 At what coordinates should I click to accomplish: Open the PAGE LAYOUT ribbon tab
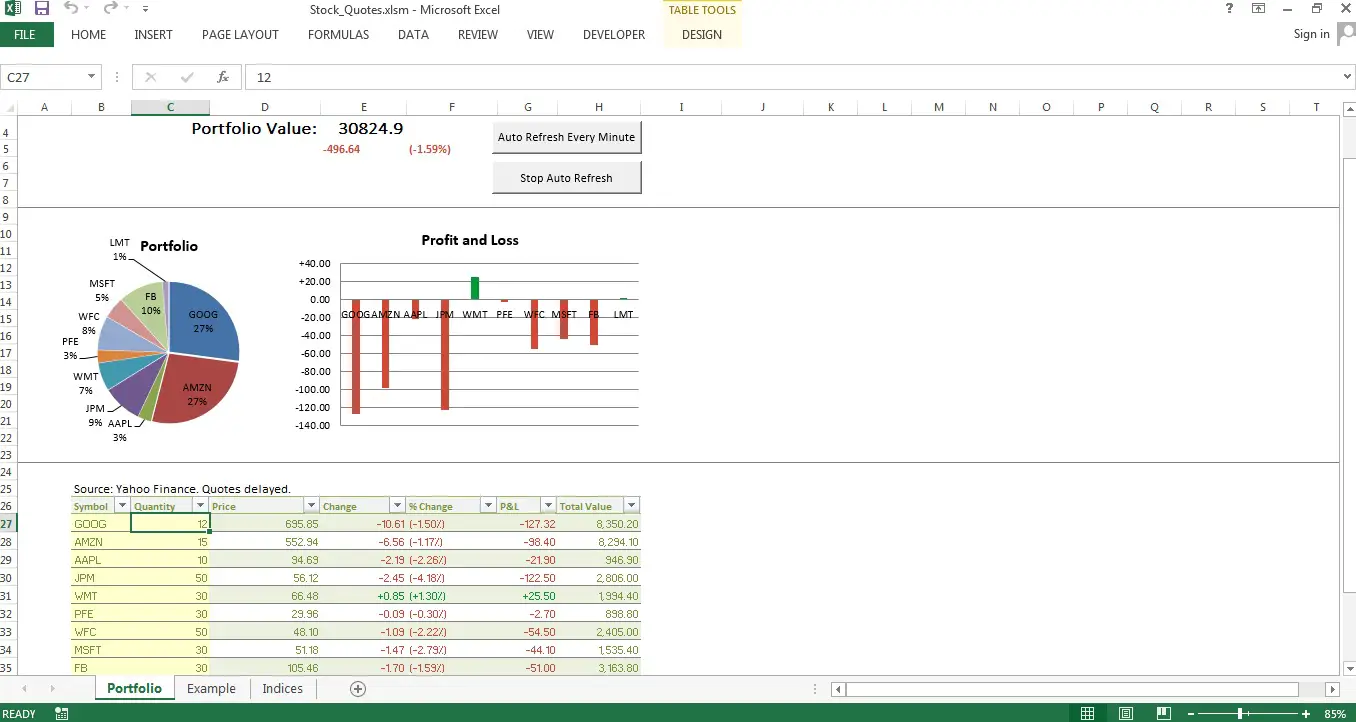point(240,34)
